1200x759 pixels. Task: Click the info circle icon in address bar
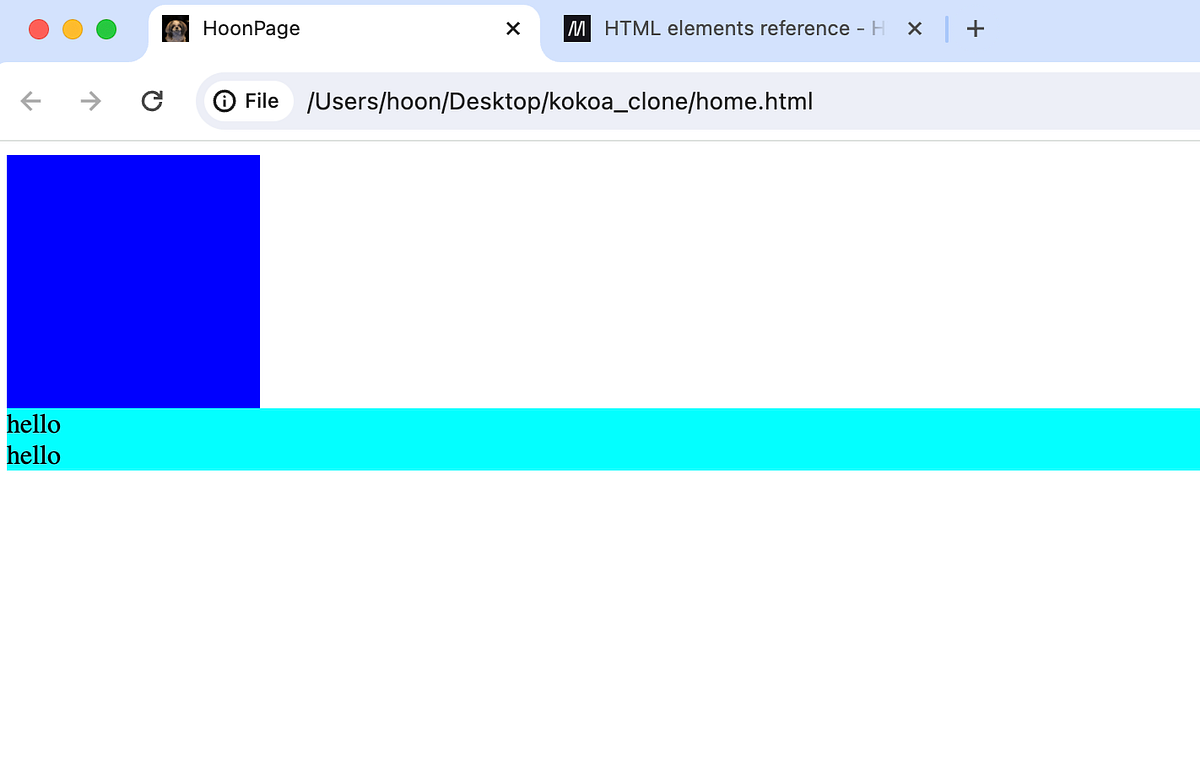(x=224, y=100)
